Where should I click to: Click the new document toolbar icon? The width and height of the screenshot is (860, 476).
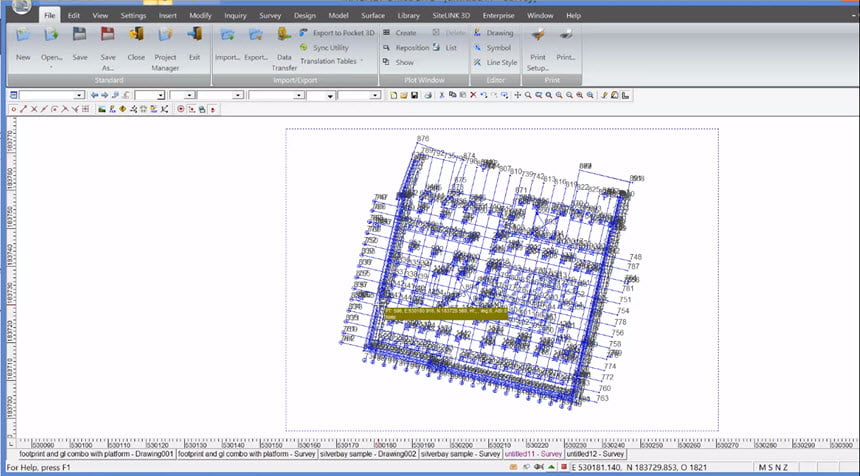[x=393, y=95]
